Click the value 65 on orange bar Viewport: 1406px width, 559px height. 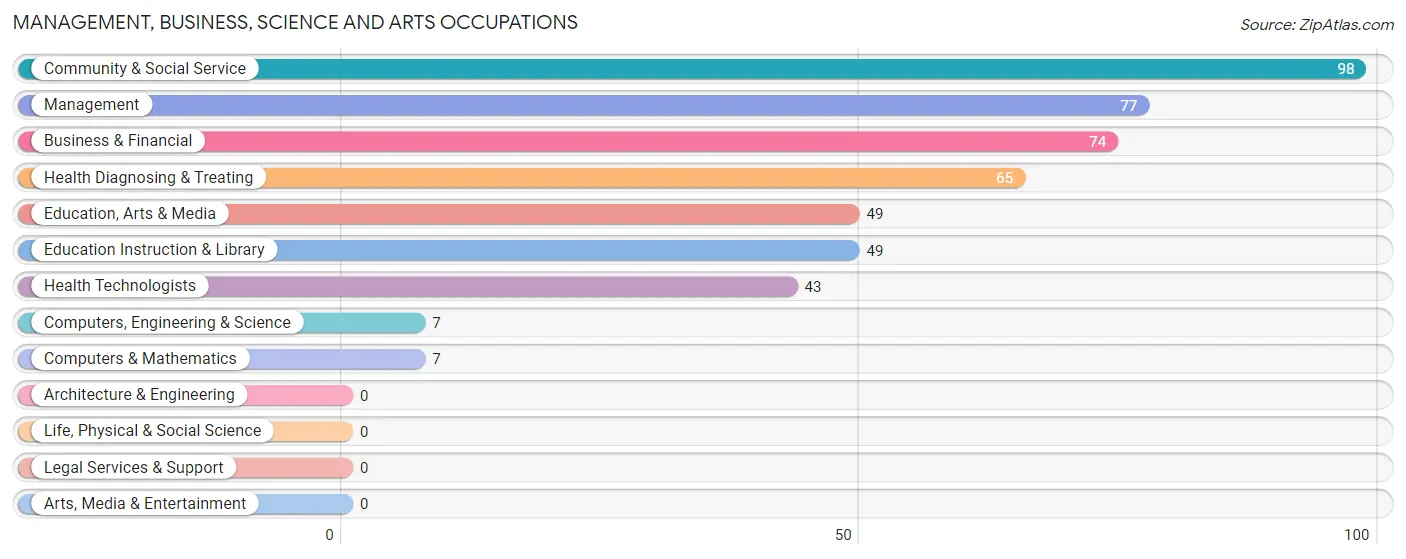[x=1005, y=178]
